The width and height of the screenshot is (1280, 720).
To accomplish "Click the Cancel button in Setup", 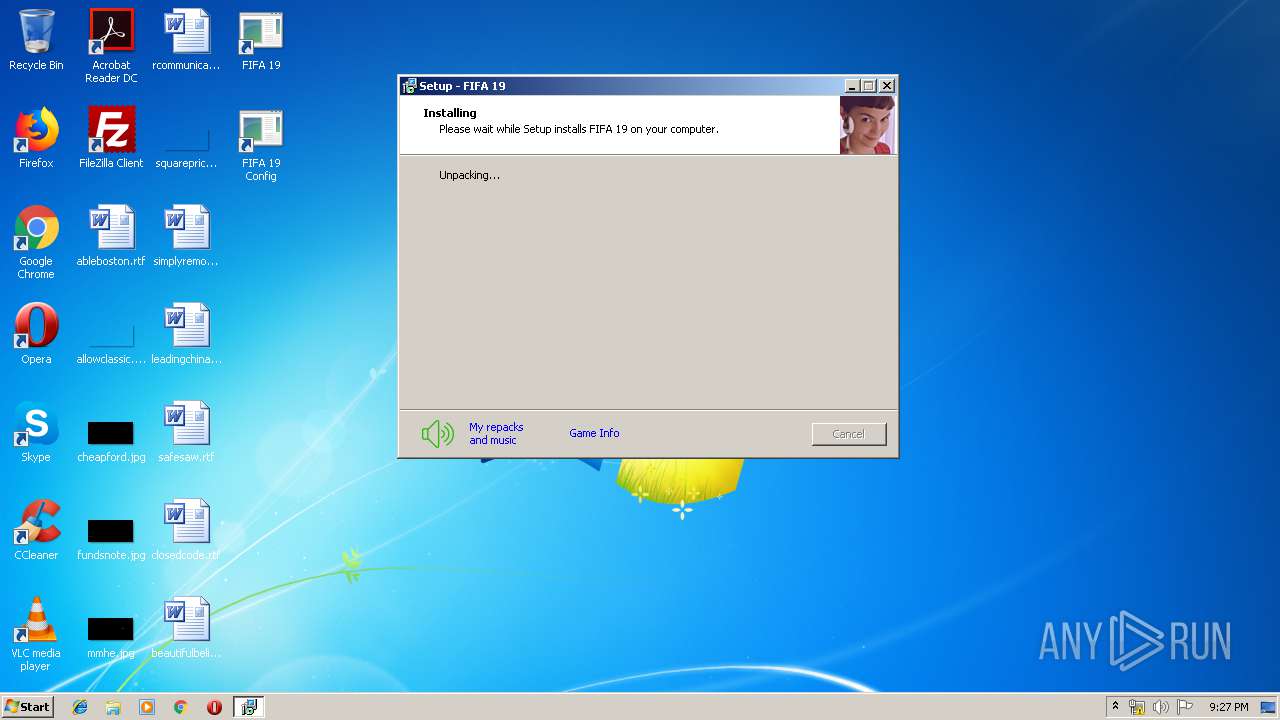I will pos(848,434).
